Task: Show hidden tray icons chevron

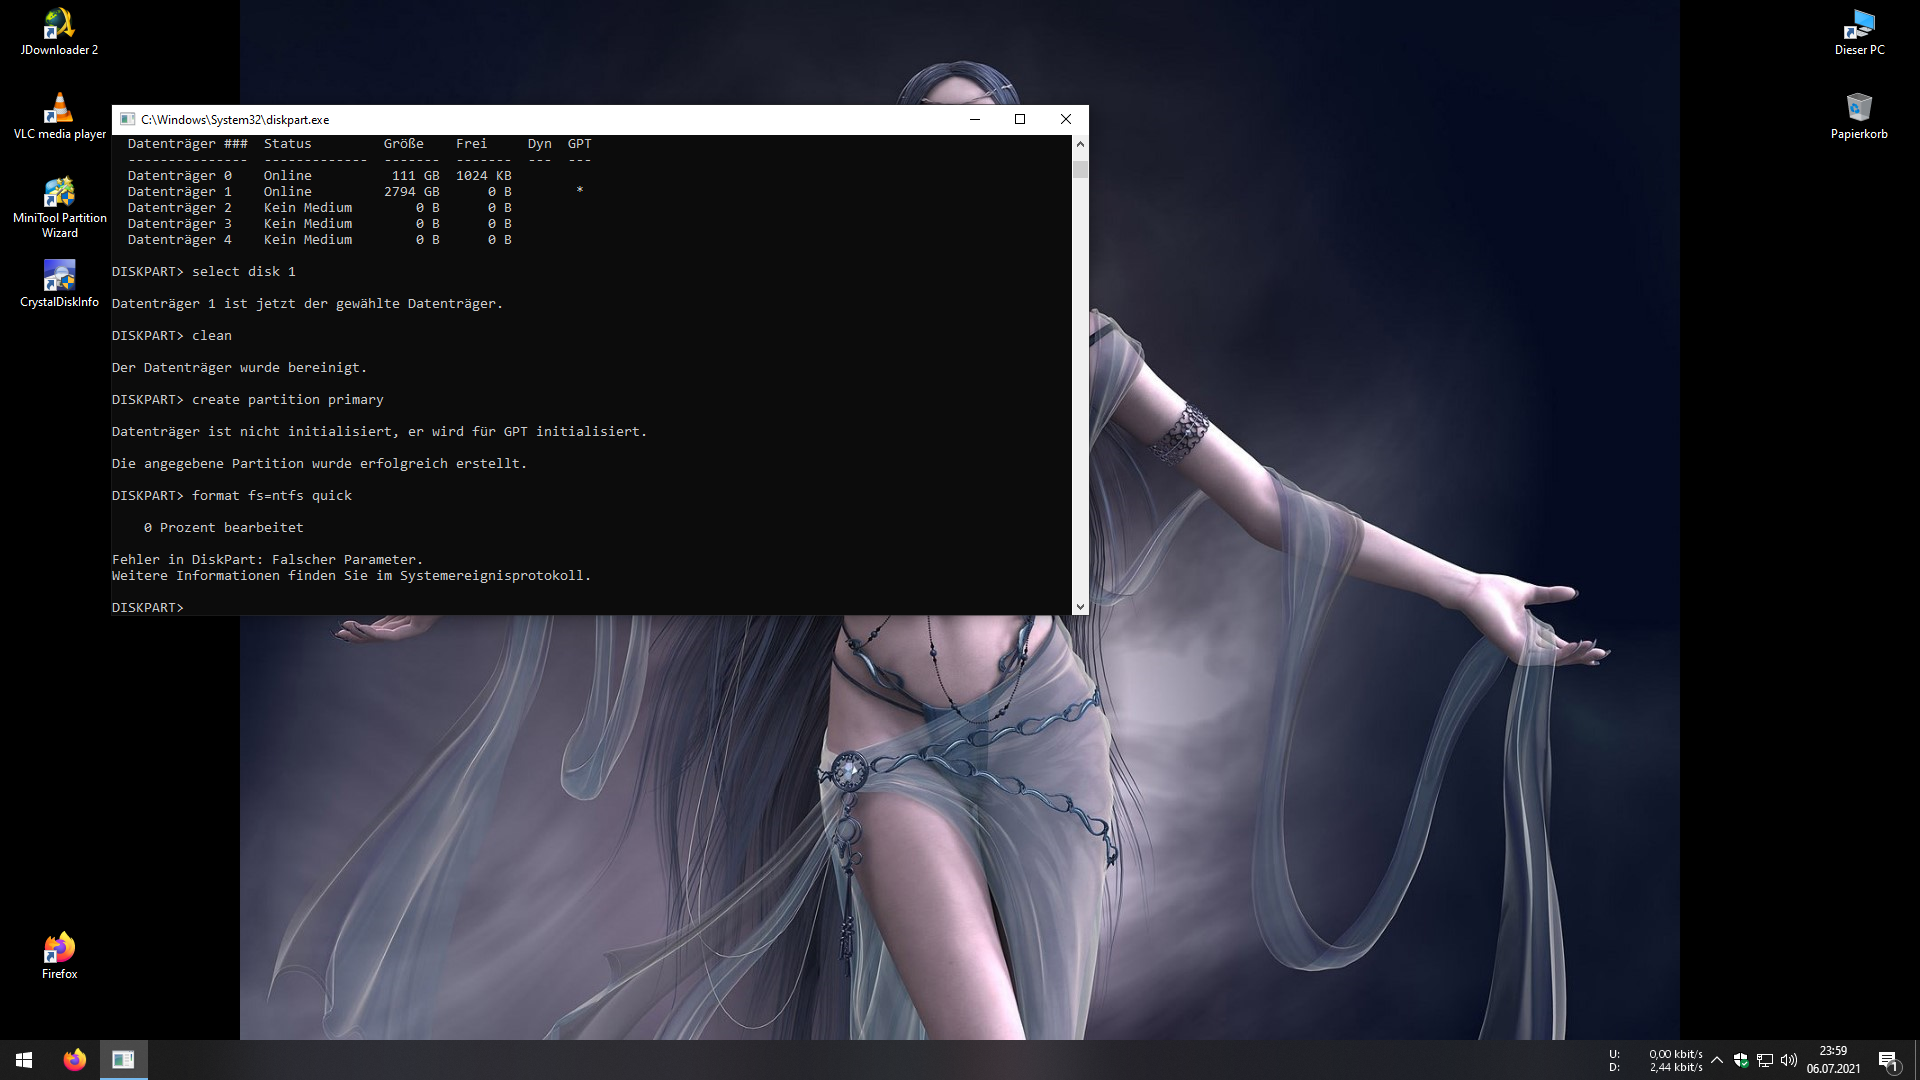Action: [1717, 1060]
